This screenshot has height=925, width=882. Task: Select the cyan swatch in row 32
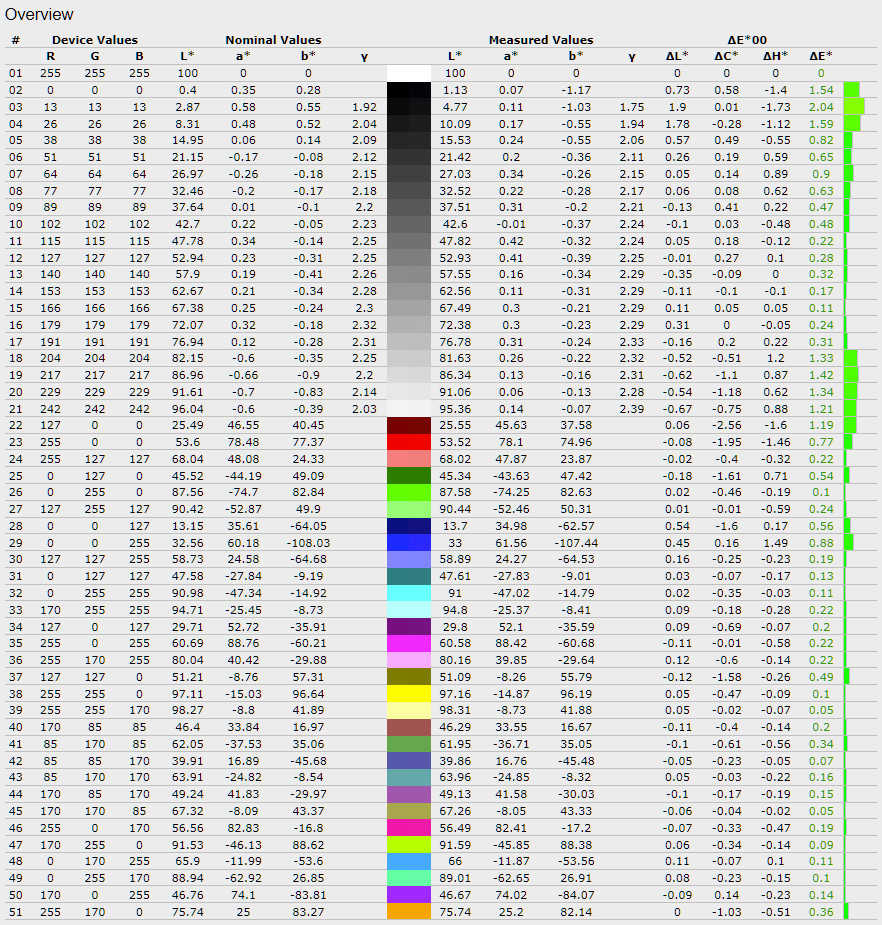(x=410, y=592)
